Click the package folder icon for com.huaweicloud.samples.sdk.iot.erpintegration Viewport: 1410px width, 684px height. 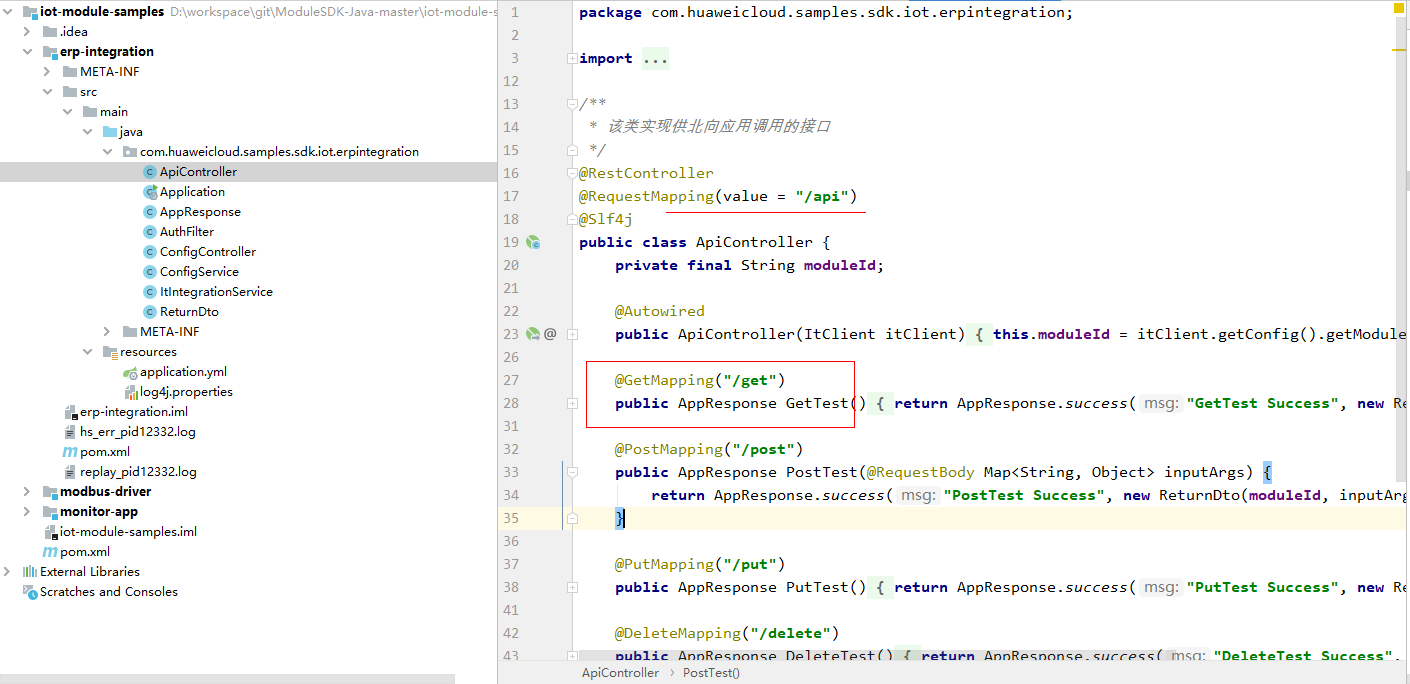pyautogui.click(x=130, y=152)
